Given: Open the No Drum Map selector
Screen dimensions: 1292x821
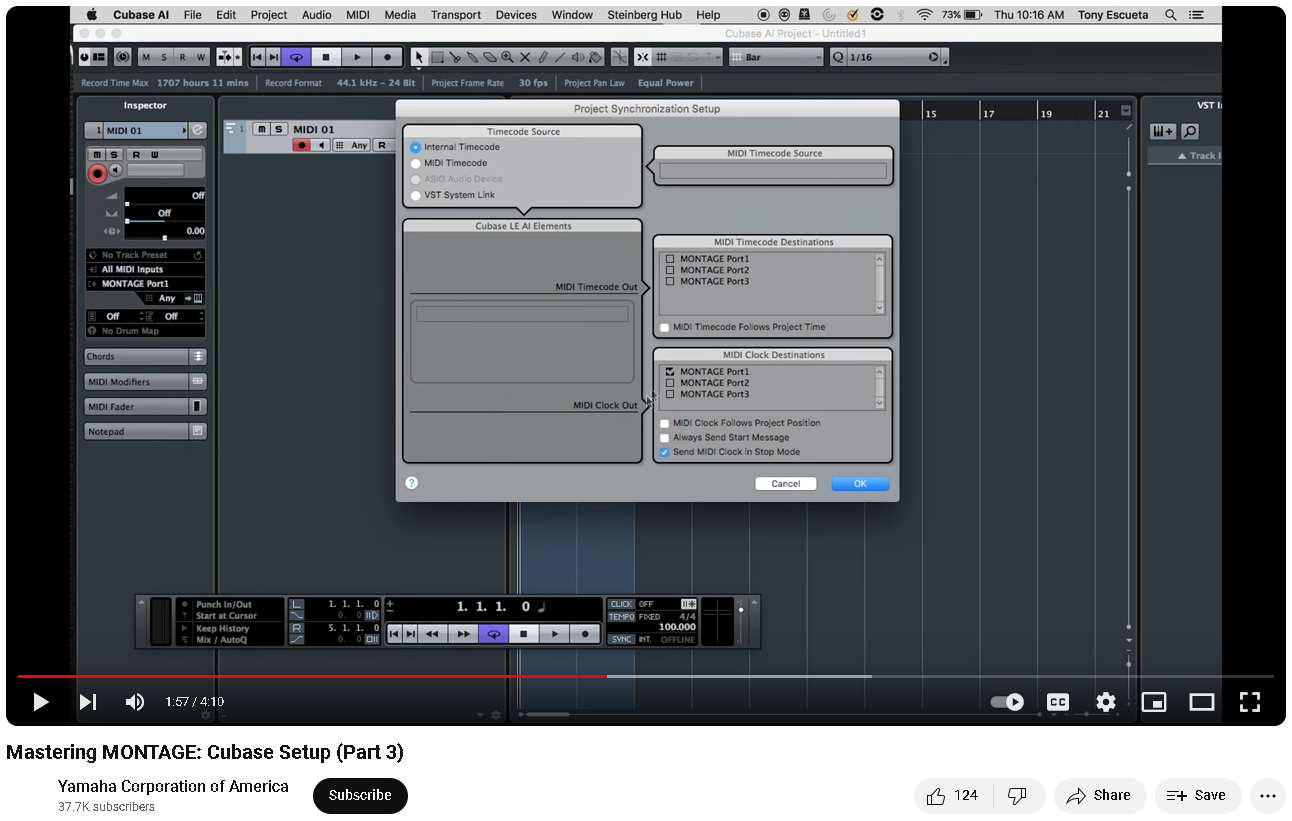Looking at the screenshot, I should pyautogui.click(x=145, y=331).
